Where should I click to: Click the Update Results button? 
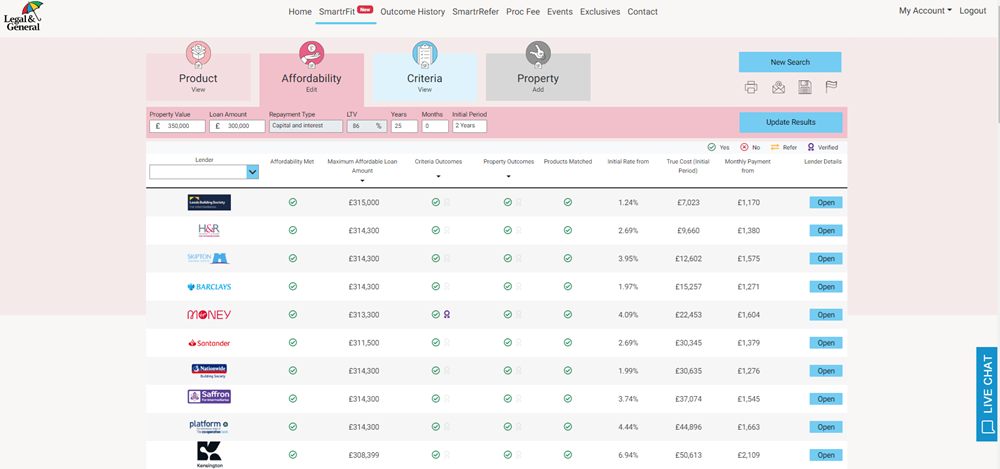(x=791, y=122)
